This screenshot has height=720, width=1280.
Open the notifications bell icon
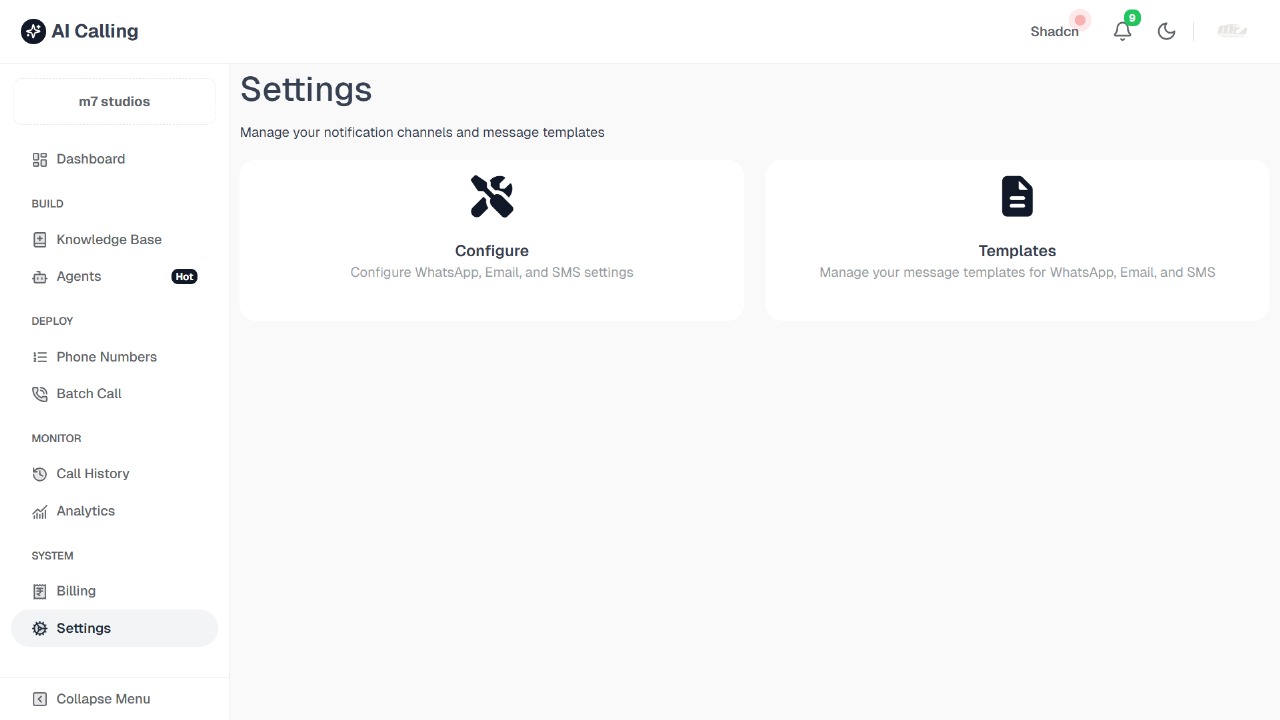1122,31
